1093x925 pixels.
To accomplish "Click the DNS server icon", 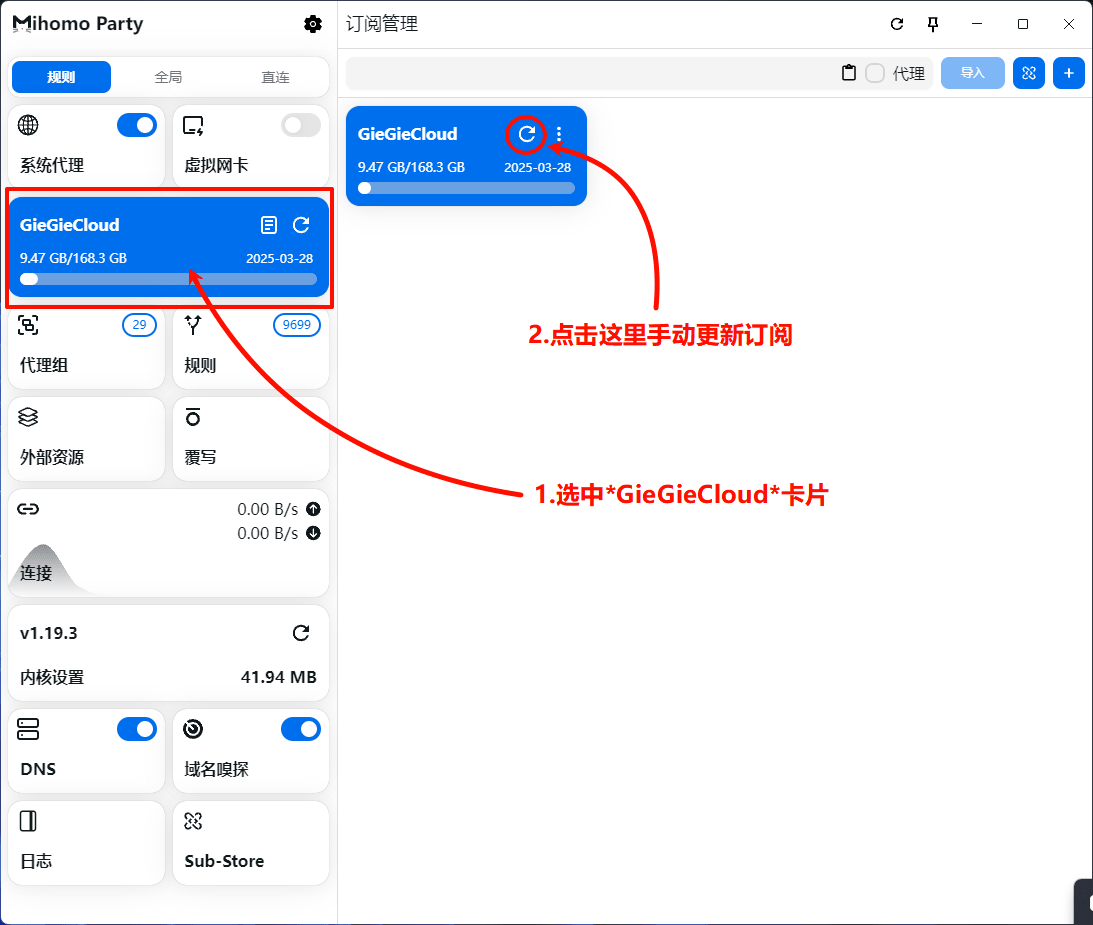I will point(28,729).
